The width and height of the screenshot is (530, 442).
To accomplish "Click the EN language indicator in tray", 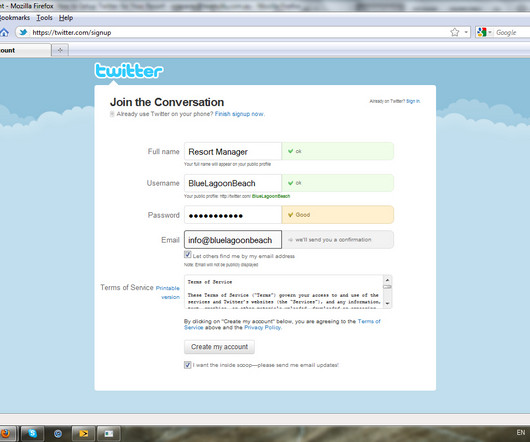I will click(521, 433).
